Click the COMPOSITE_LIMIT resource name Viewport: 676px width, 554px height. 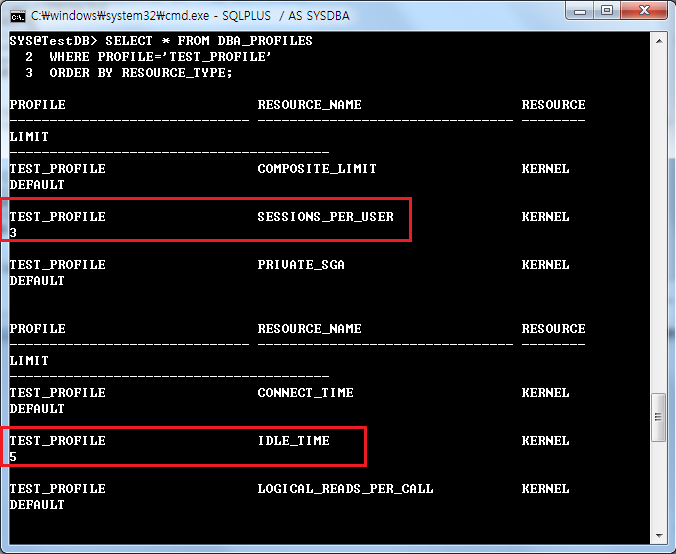pyautogui.click(x=317, y=168)
